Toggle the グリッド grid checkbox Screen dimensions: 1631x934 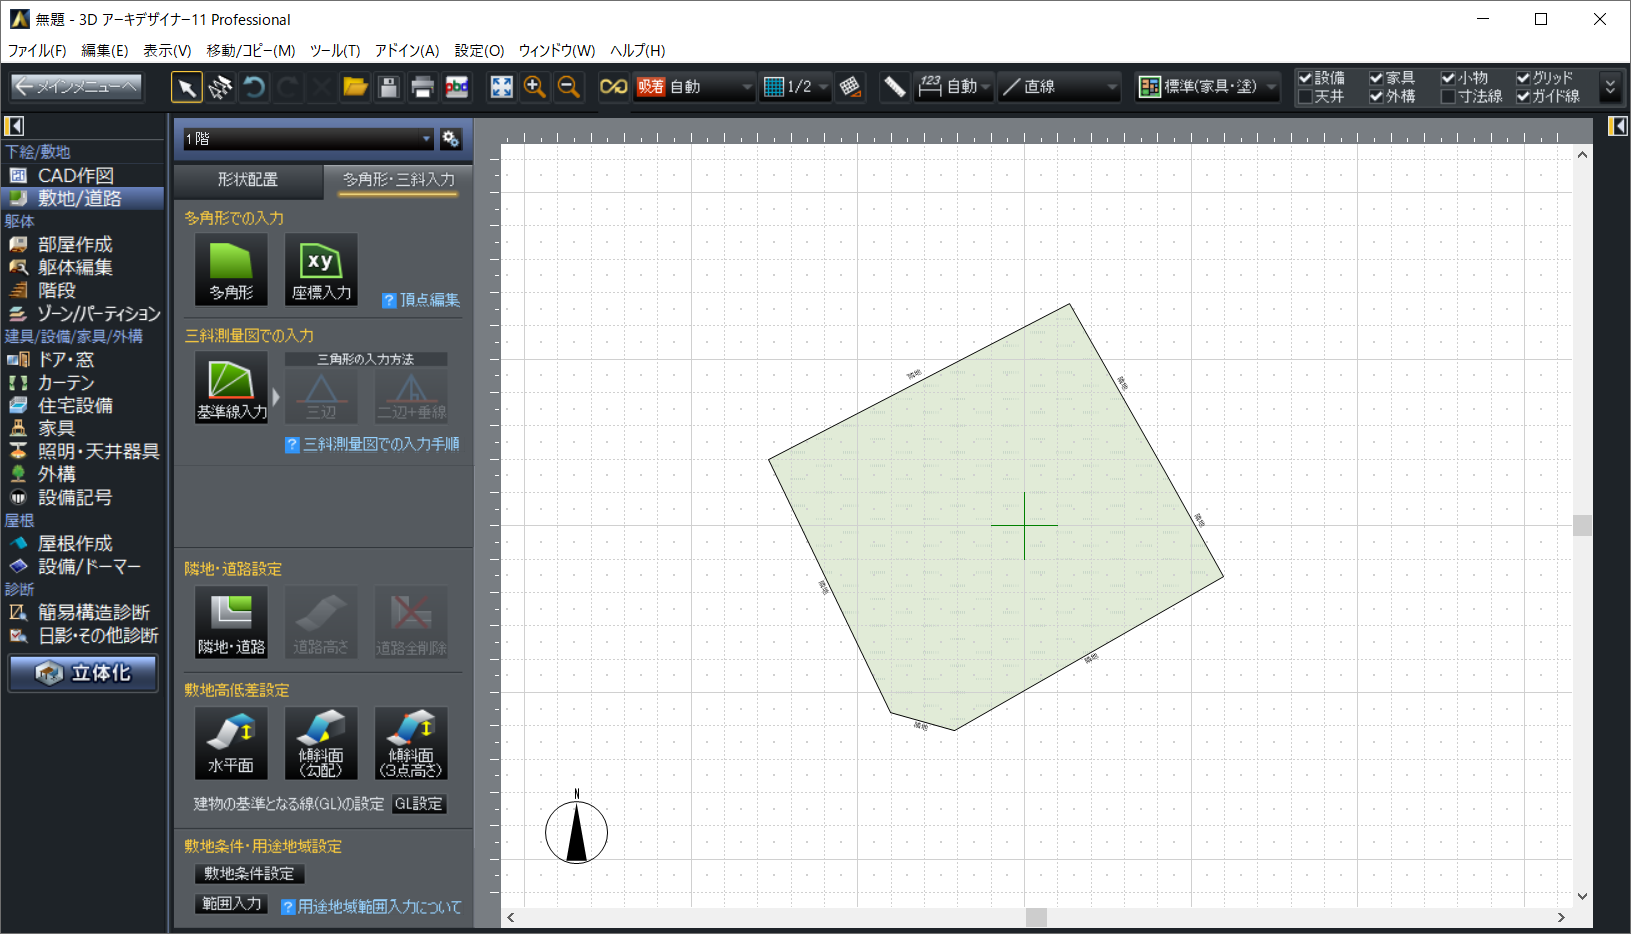pyautogui.click(x=1523, y=78)
